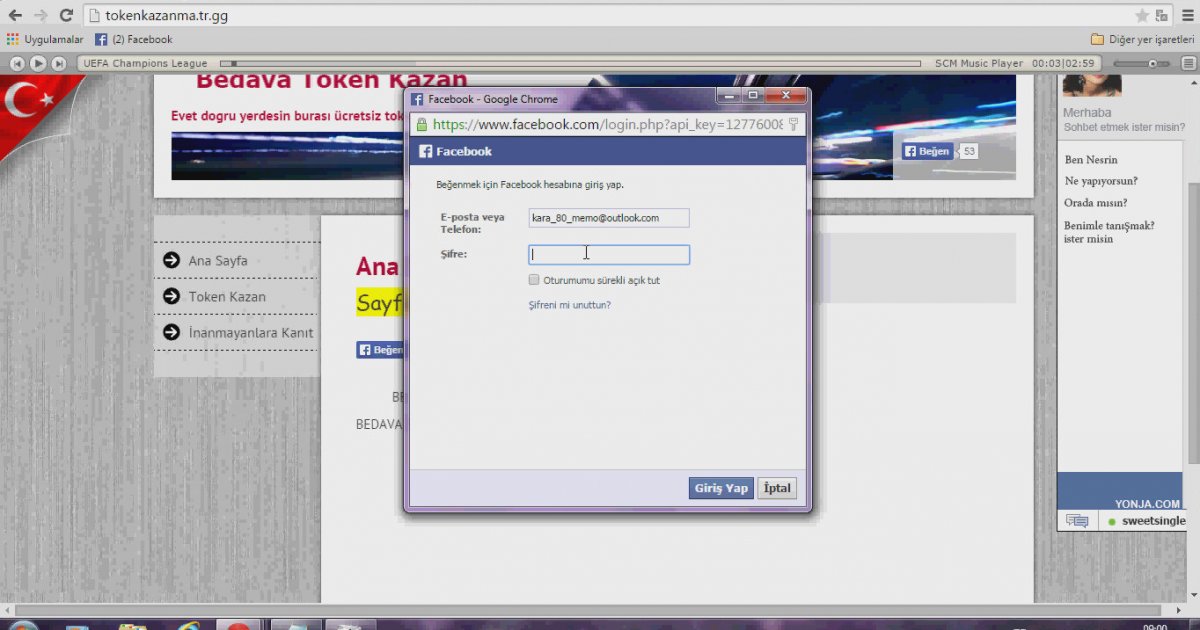Play the UEFA Champions League track
This screenshot has height=630, width=1200.
point(38,63)
